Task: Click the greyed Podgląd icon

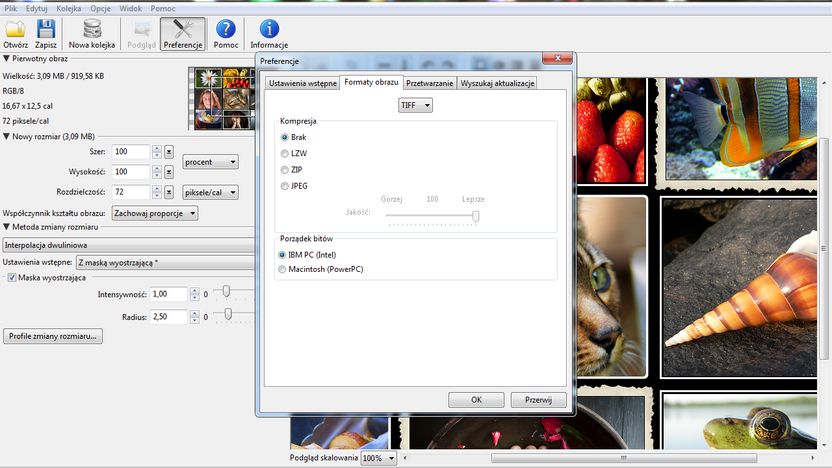Action: point(142,29)
